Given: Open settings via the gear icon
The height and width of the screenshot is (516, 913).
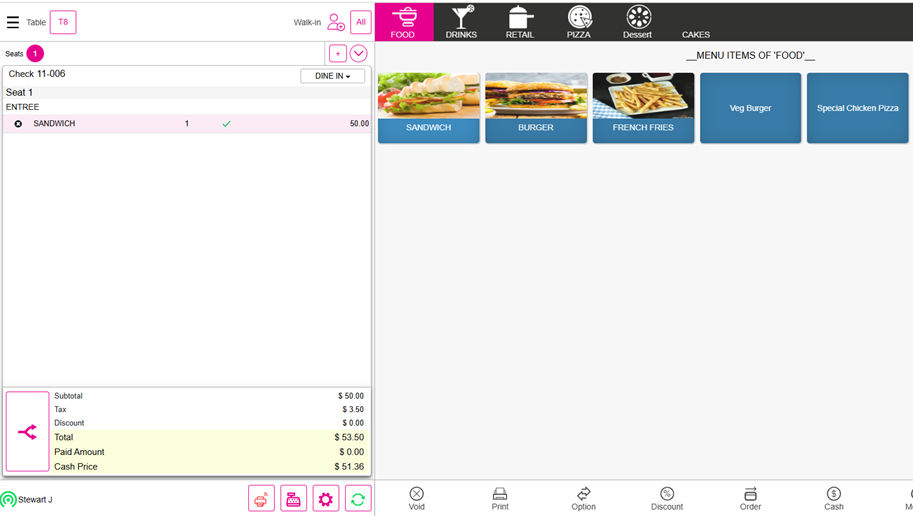Looking at the screenshot, I should 326,499.
